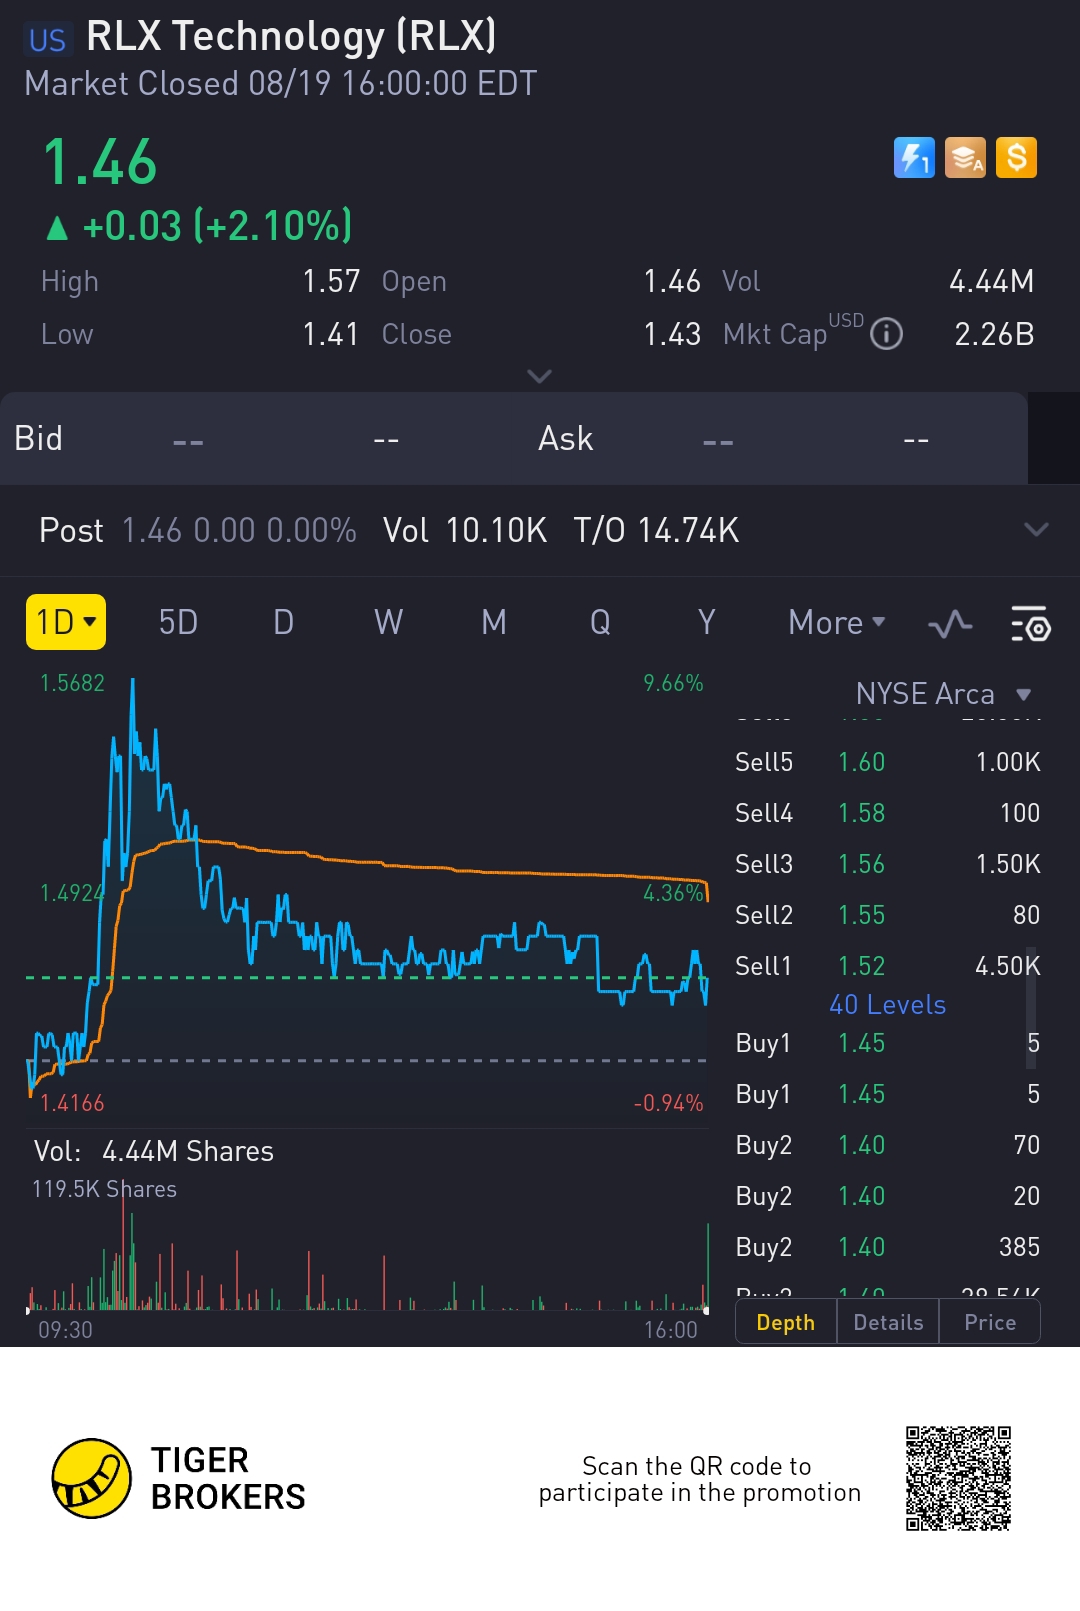Switch chart to W weekly
1080x1611 pixels.
[x=389, y=622]
